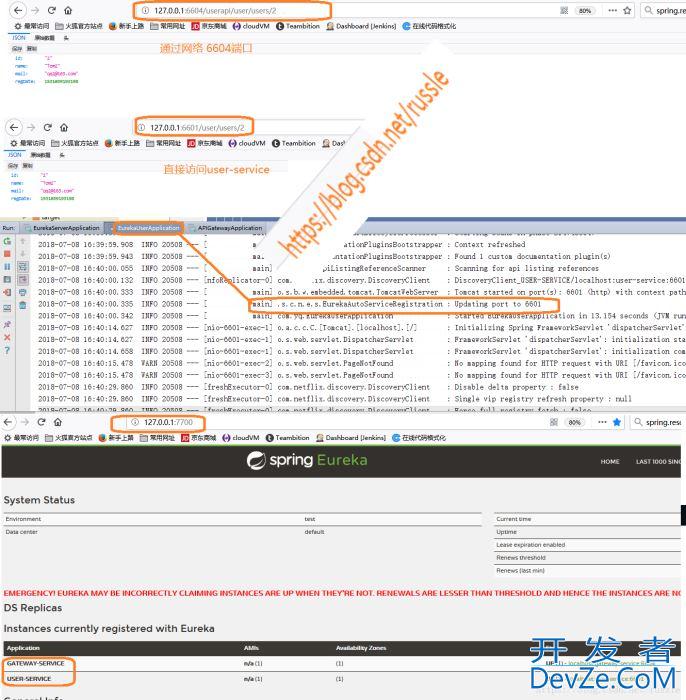Stop the running application with the red square
The image size is (686, 700).
coord(8,254)
